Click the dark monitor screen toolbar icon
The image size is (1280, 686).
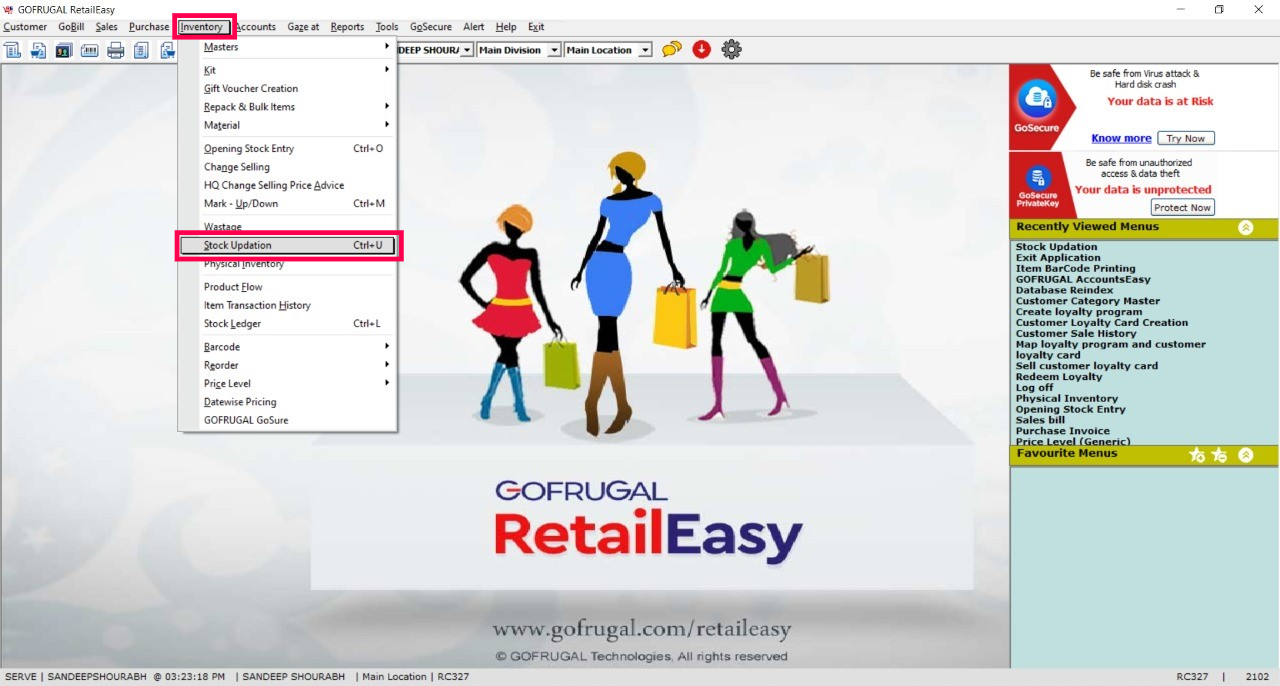[x=63, y=50]
